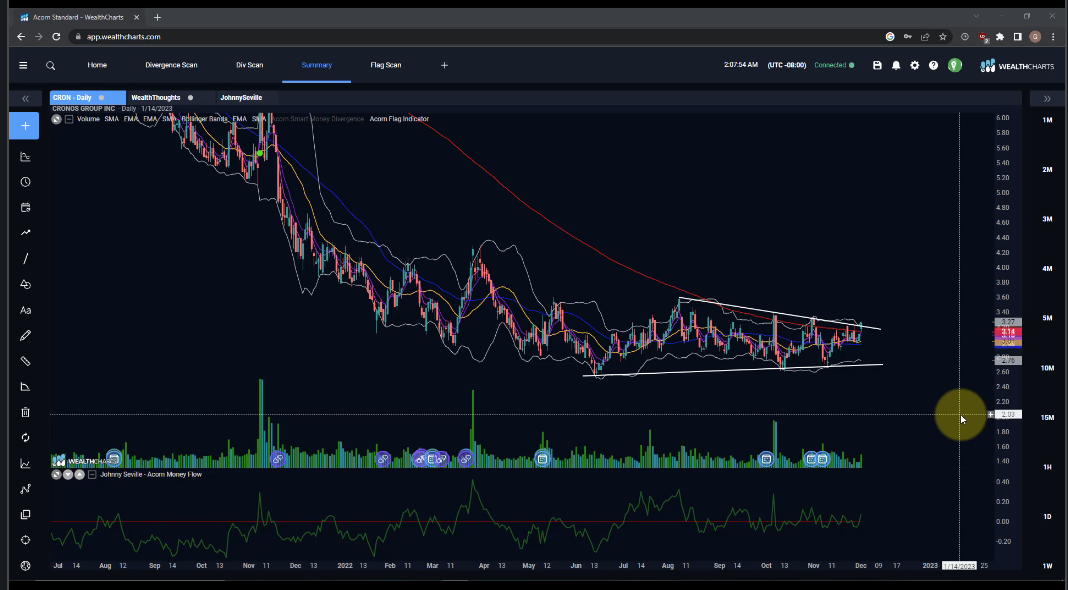The width and height of the screenshot is (1068, 590).
Task: Select the Aa text annotation tool
Action: [25, 310]
